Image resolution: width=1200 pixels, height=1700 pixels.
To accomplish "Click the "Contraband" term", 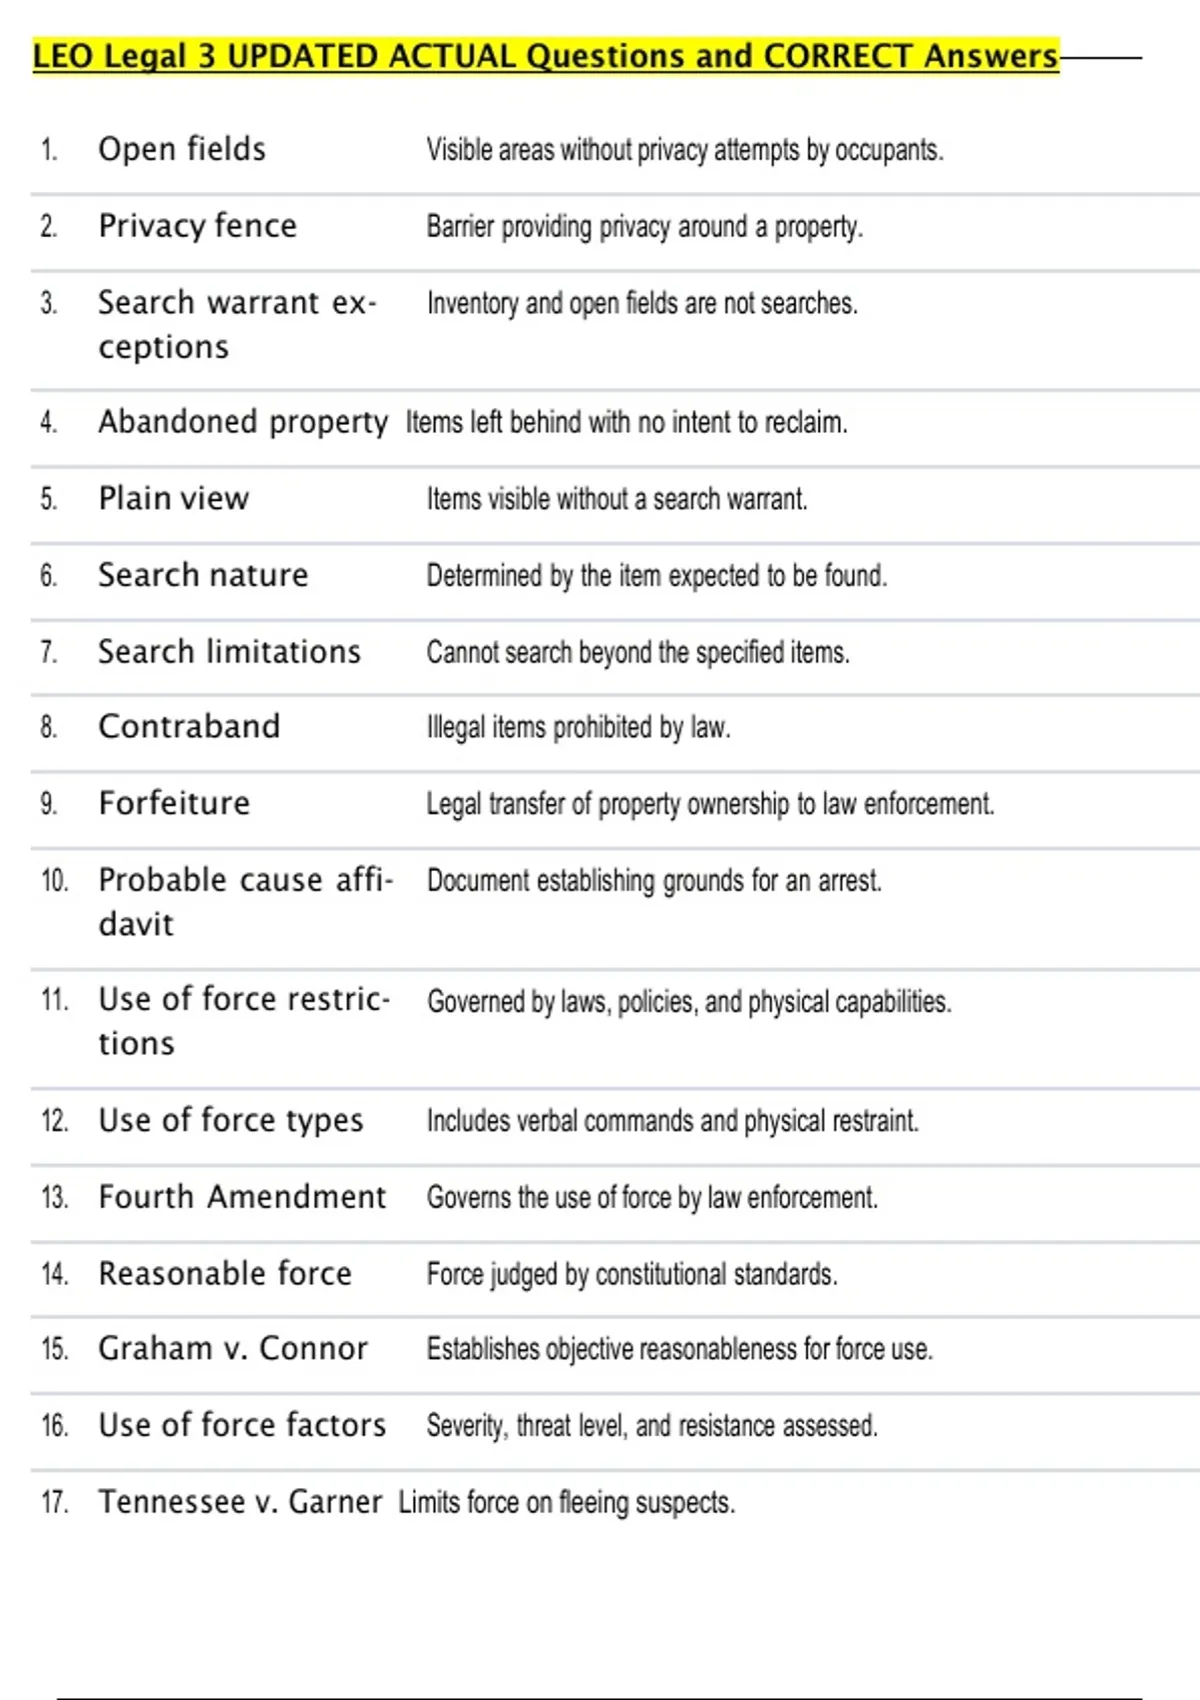I will (189, 727).
